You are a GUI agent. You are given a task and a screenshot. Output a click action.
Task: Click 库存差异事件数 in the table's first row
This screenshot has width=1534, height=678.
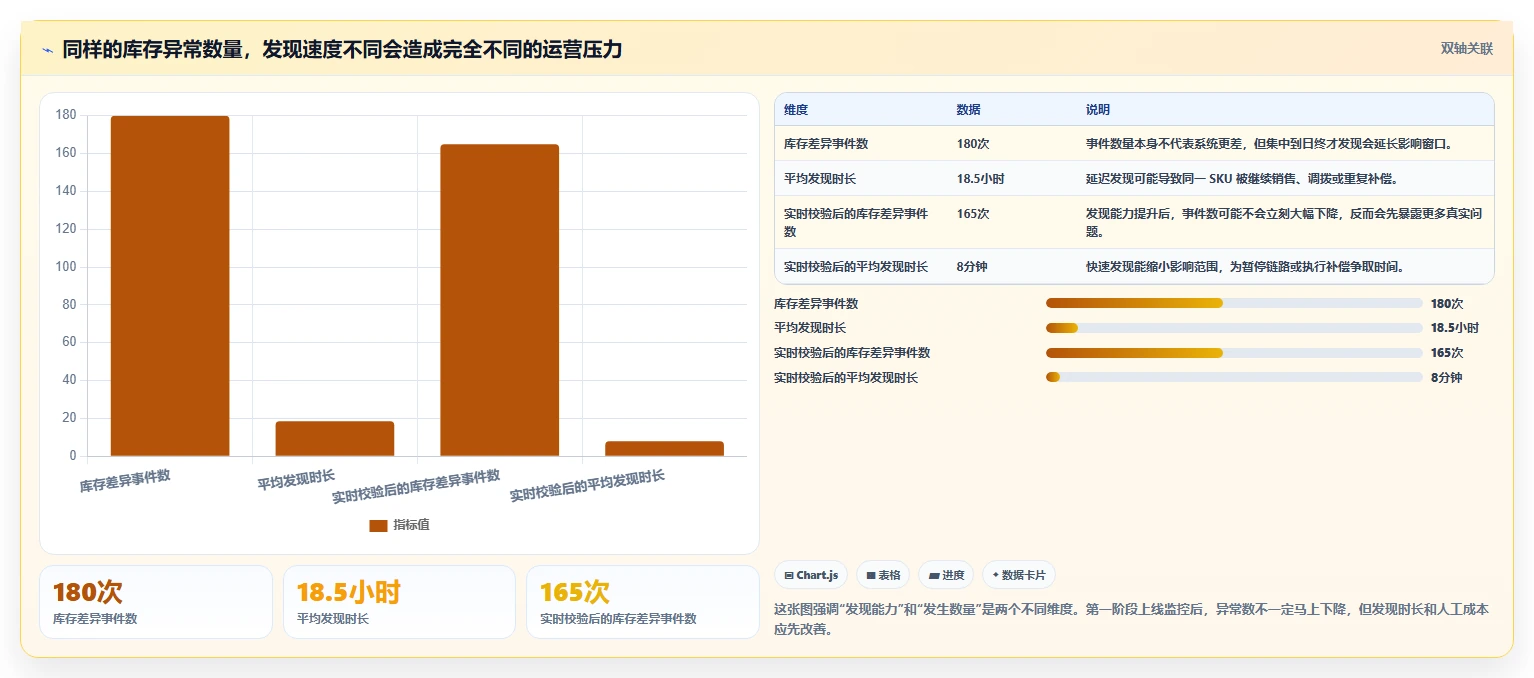(826, 144)
